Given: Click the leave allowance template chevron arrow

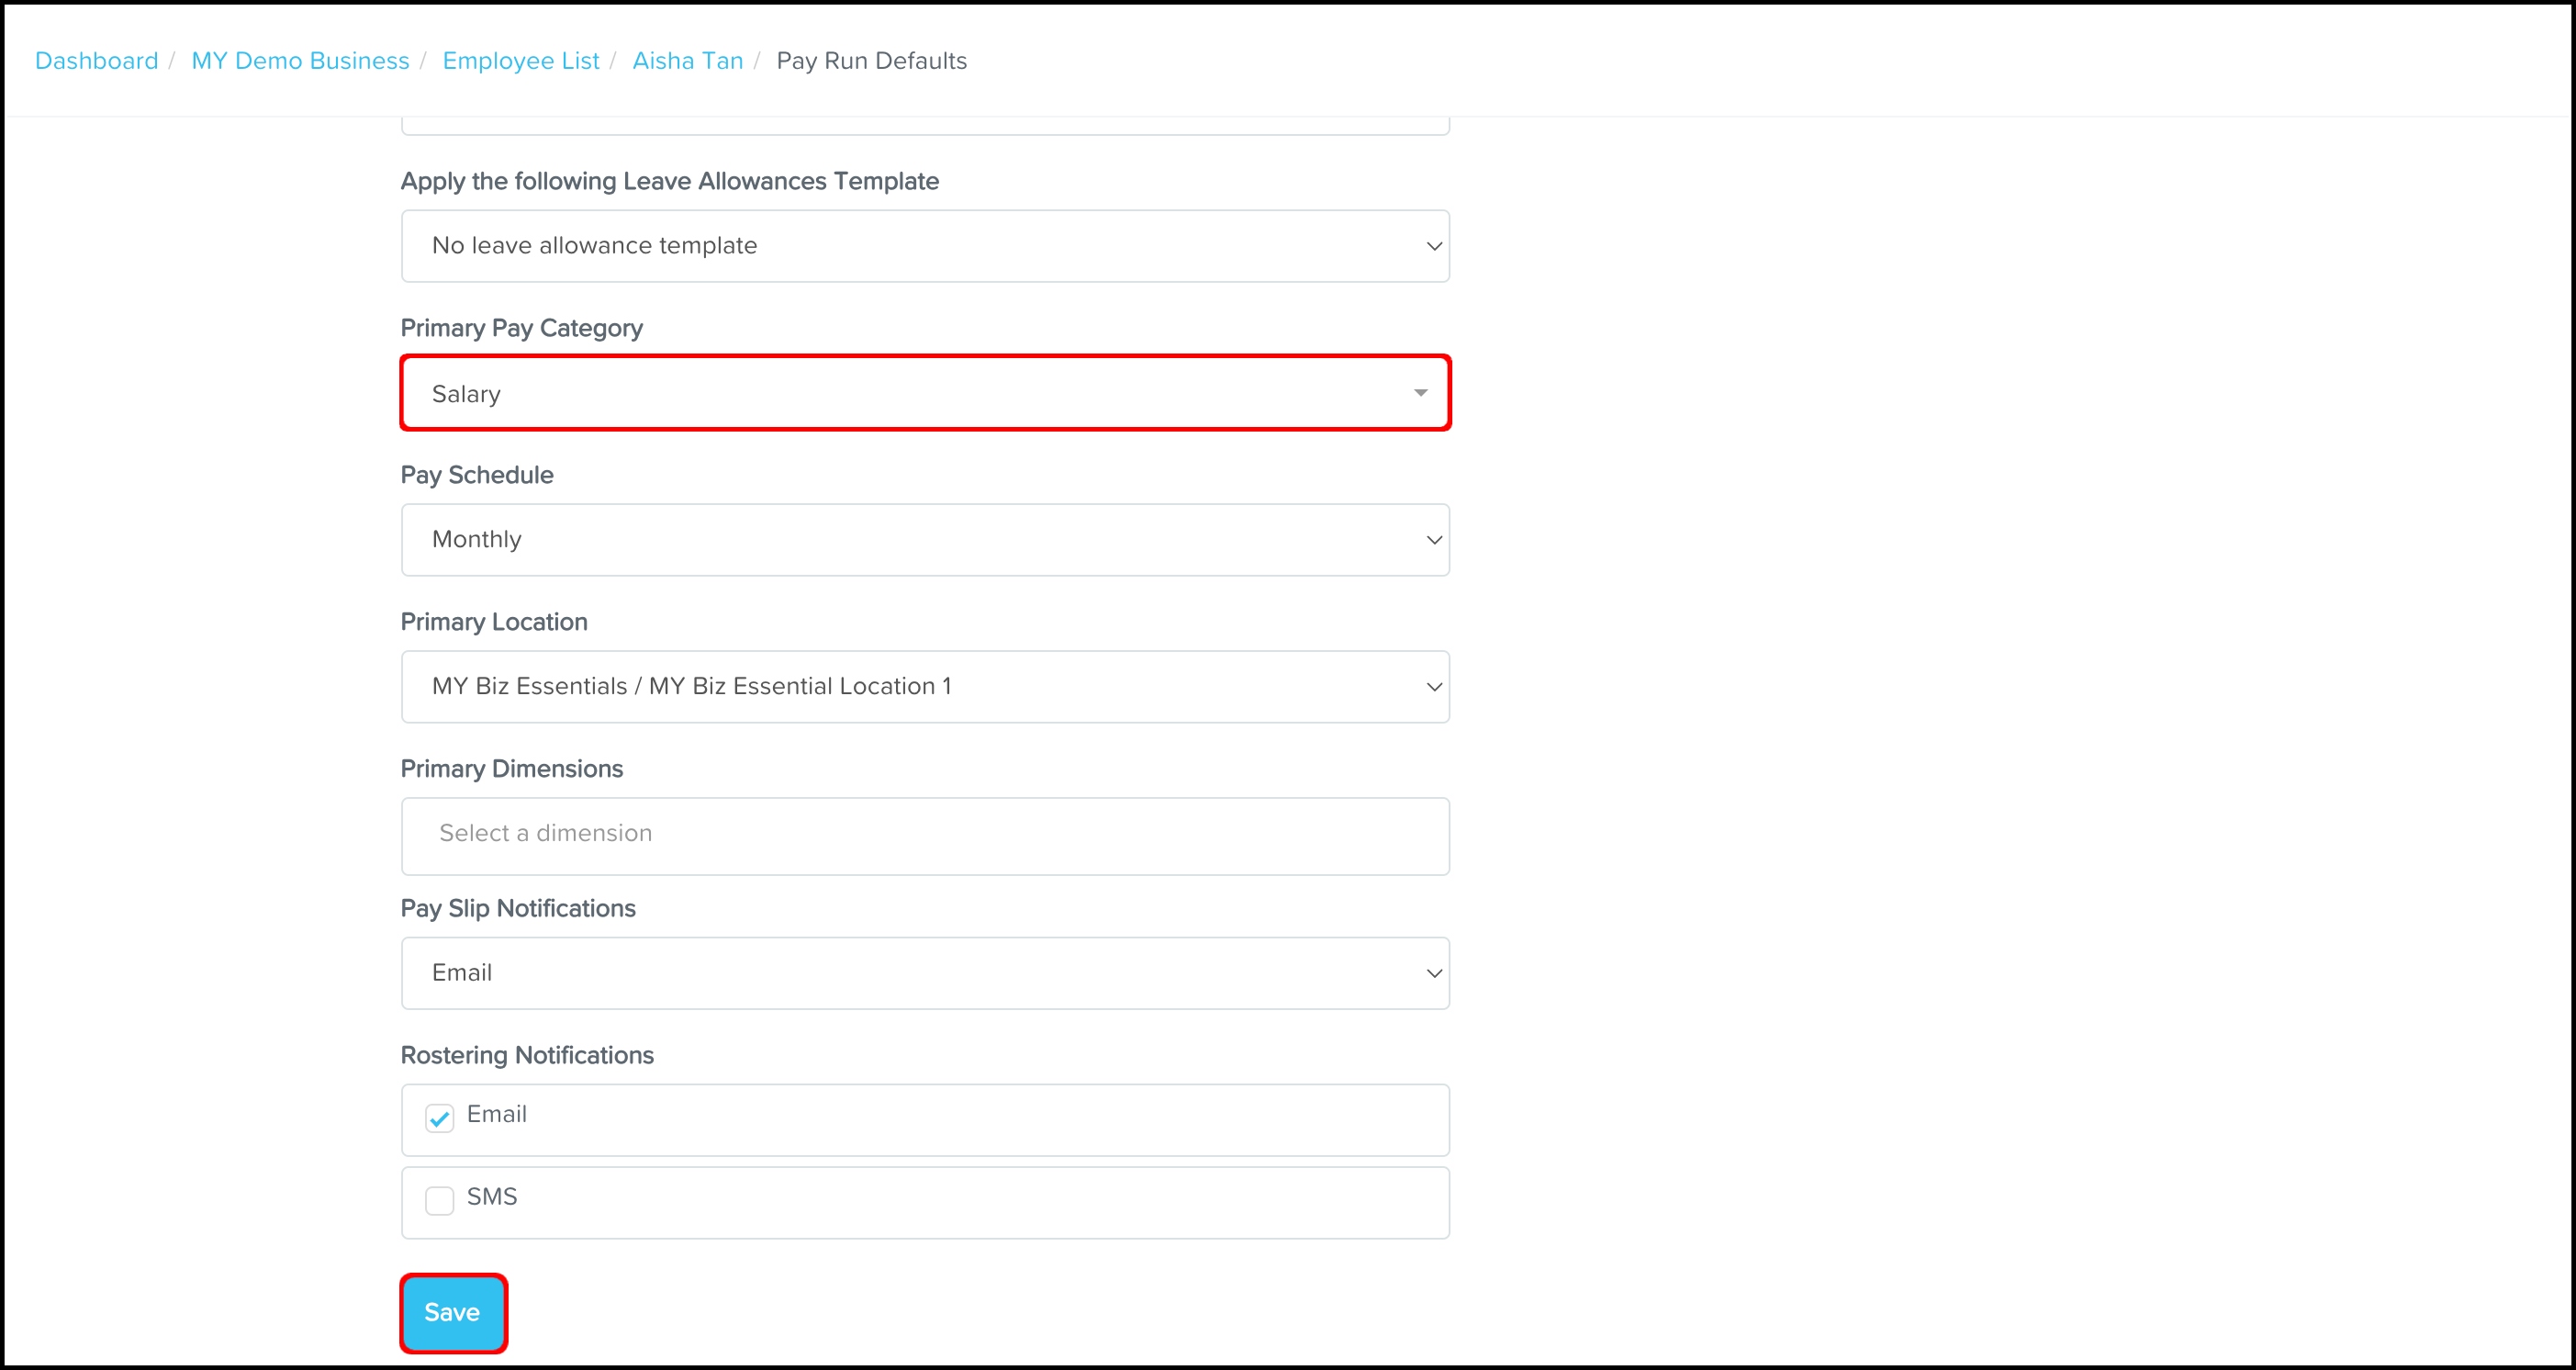Looking at the screenshot, I should coord(1433,246).
